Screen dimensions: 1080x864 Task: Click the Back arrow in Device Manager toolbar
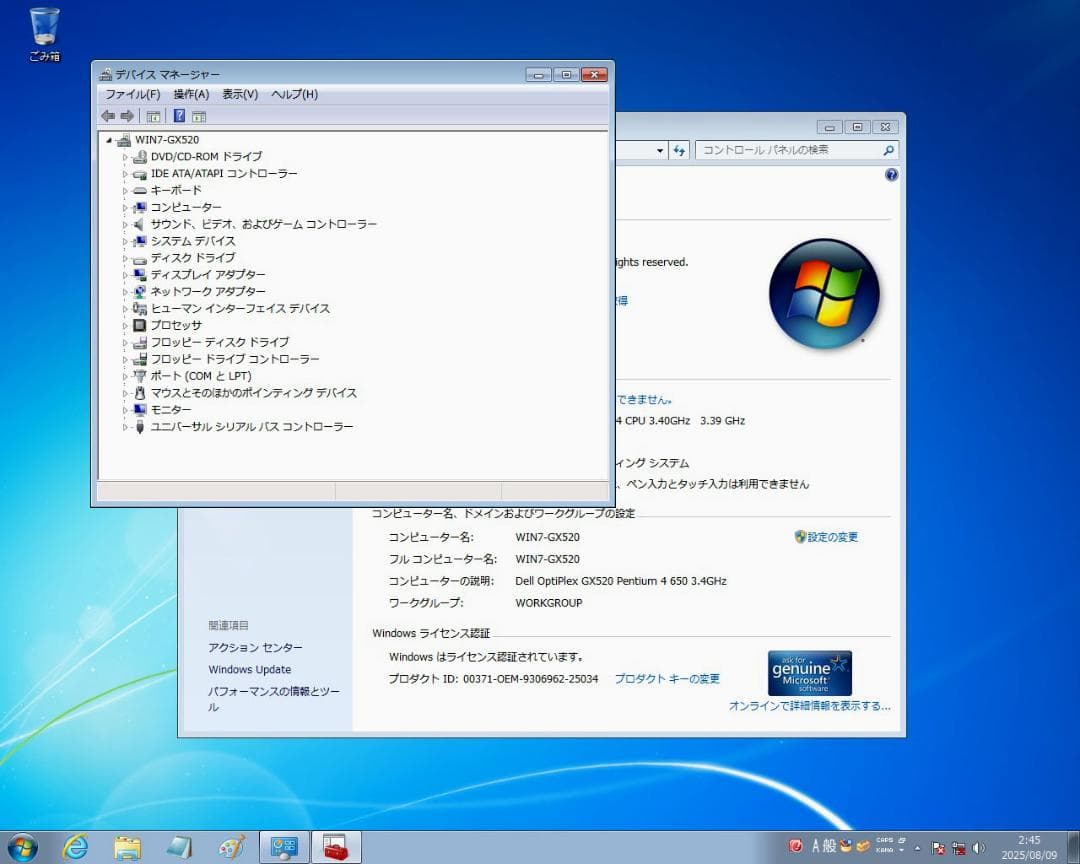pos(107,116)
